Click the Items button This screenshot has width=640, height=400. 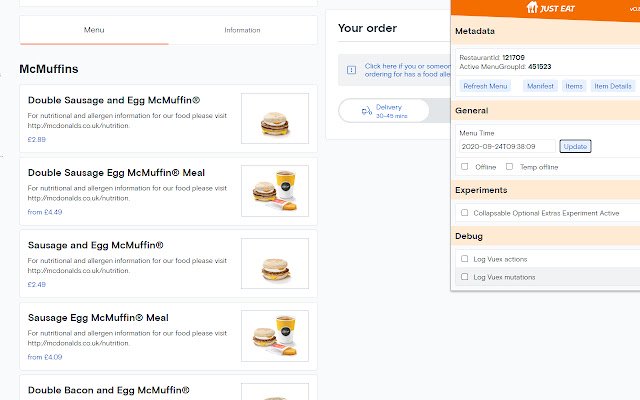[x=574, y=86]
